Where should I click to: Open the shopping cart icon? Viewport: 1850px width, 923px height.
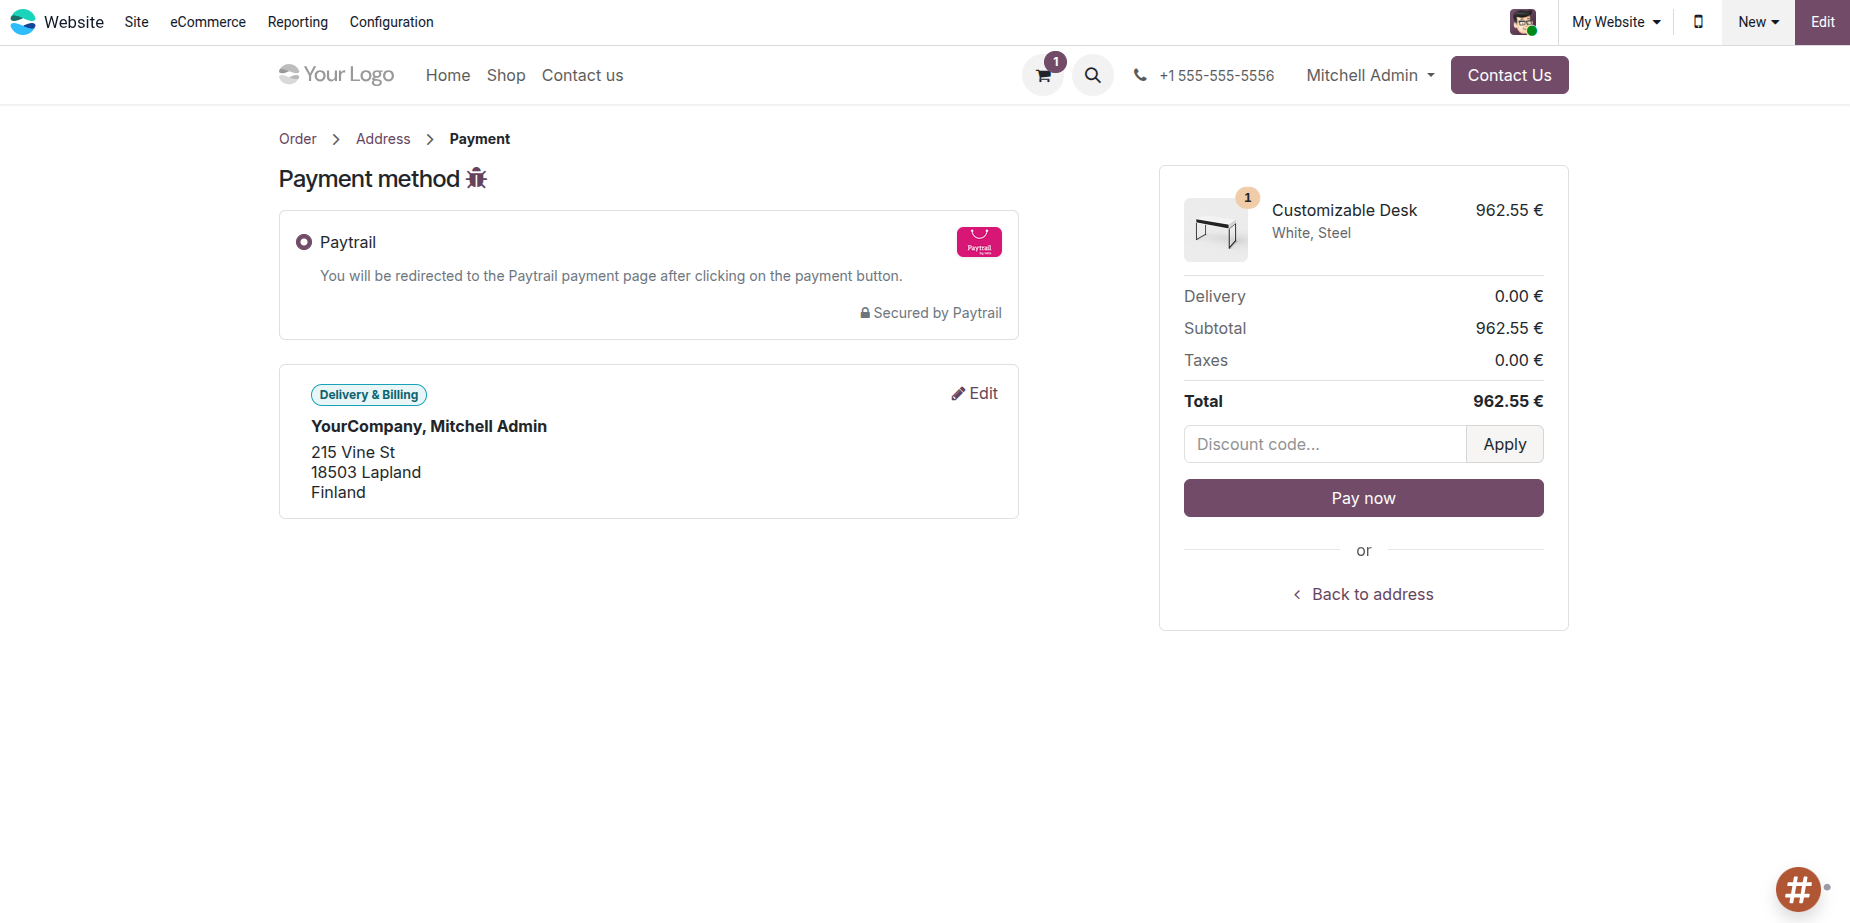click(x=1042, y=75)
